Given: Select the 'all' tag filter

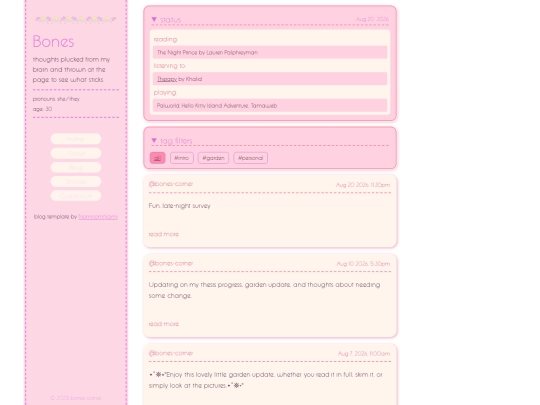Looking at the screenshot, I should (x=157, y=158).
